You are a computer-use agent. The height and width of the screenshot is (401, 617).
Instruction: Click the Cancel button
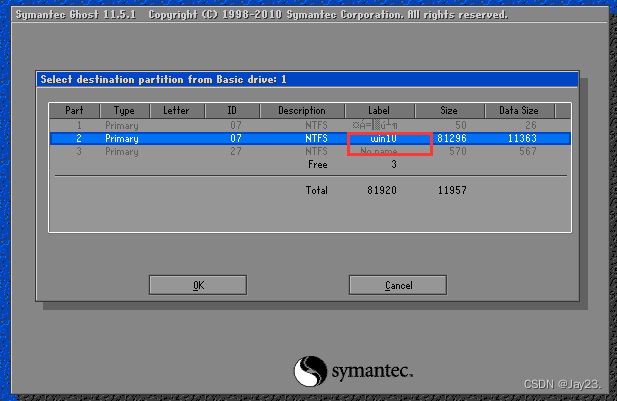tap(398, 285)
